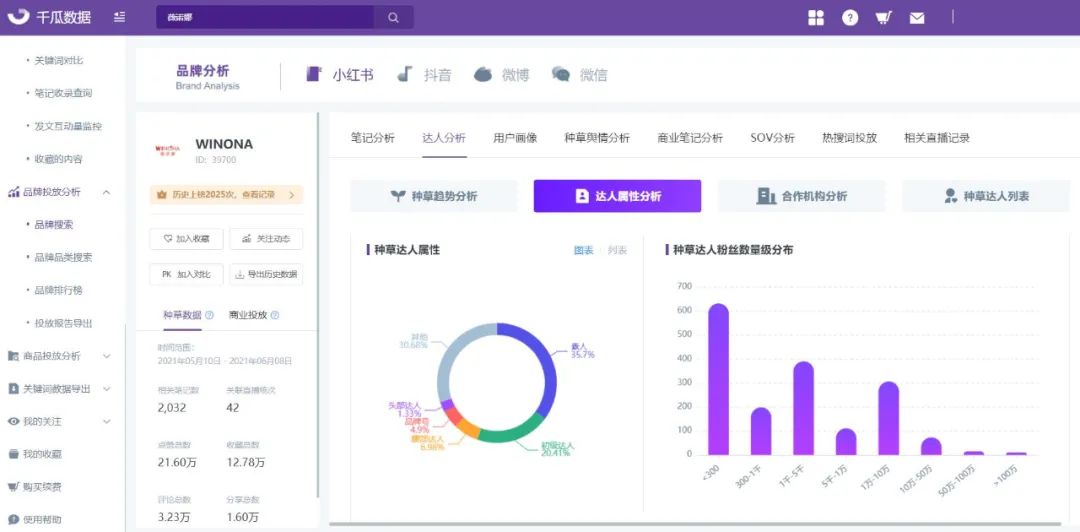The height and width of the screenshot is (532, 1080).
Task: Click the 种草达人列表 button
Action: tap(986, 196)
